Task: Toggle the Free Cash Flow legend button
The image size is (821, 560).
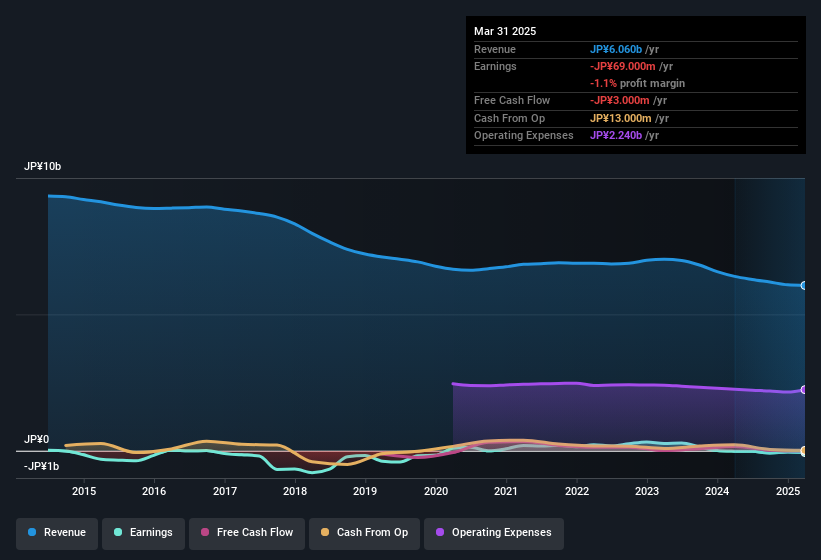Action: (247, 533)
